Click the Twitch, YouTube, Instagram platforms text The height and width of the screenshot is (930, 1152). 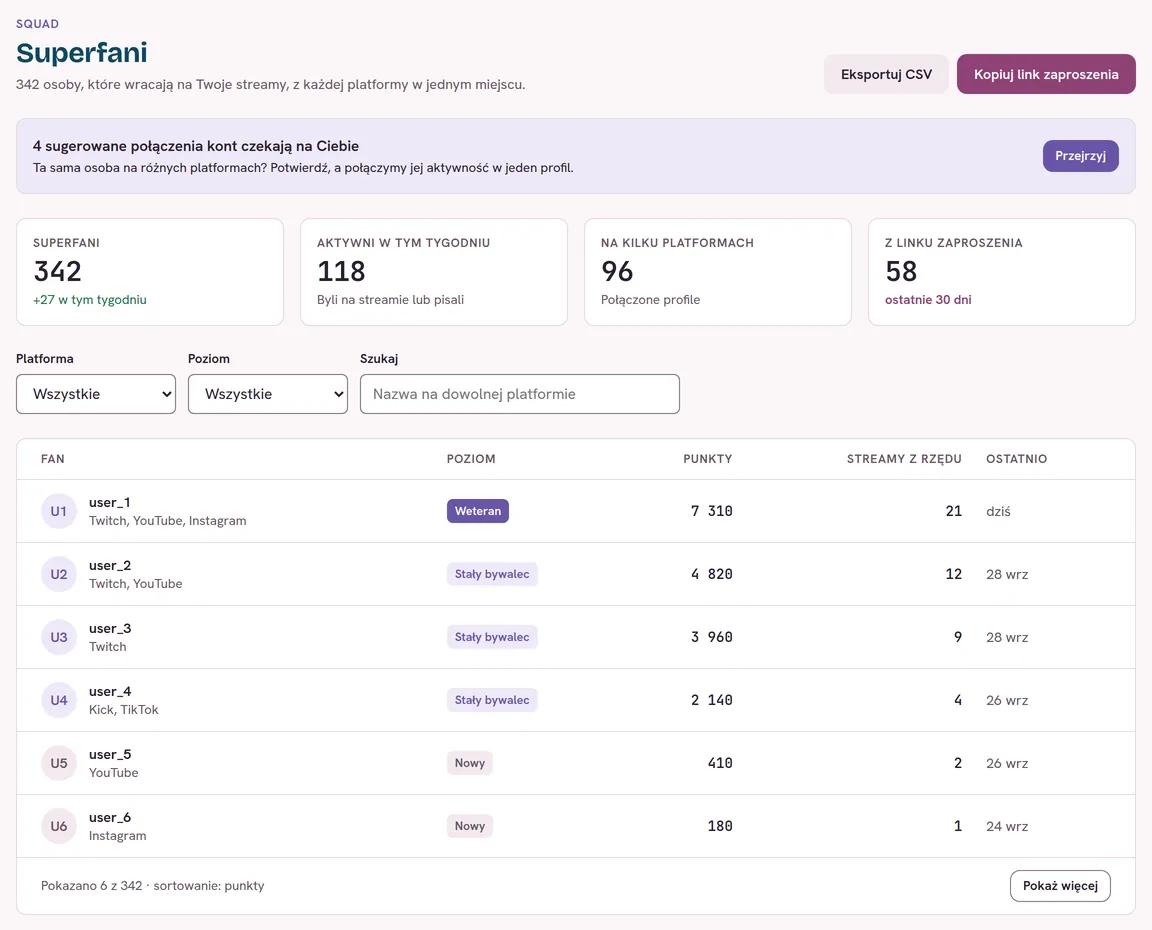168,521
